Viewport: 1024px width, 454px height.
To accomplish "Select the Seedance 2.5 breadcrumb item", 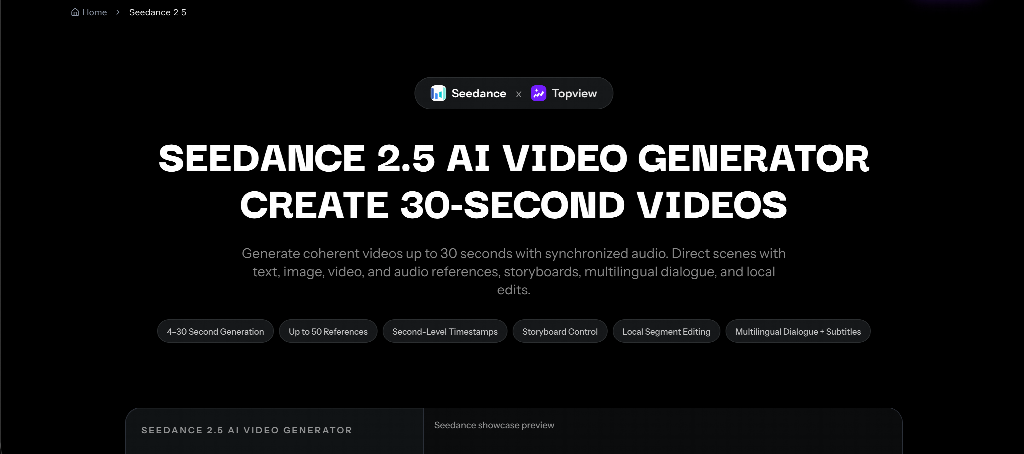I will point(157,12).
